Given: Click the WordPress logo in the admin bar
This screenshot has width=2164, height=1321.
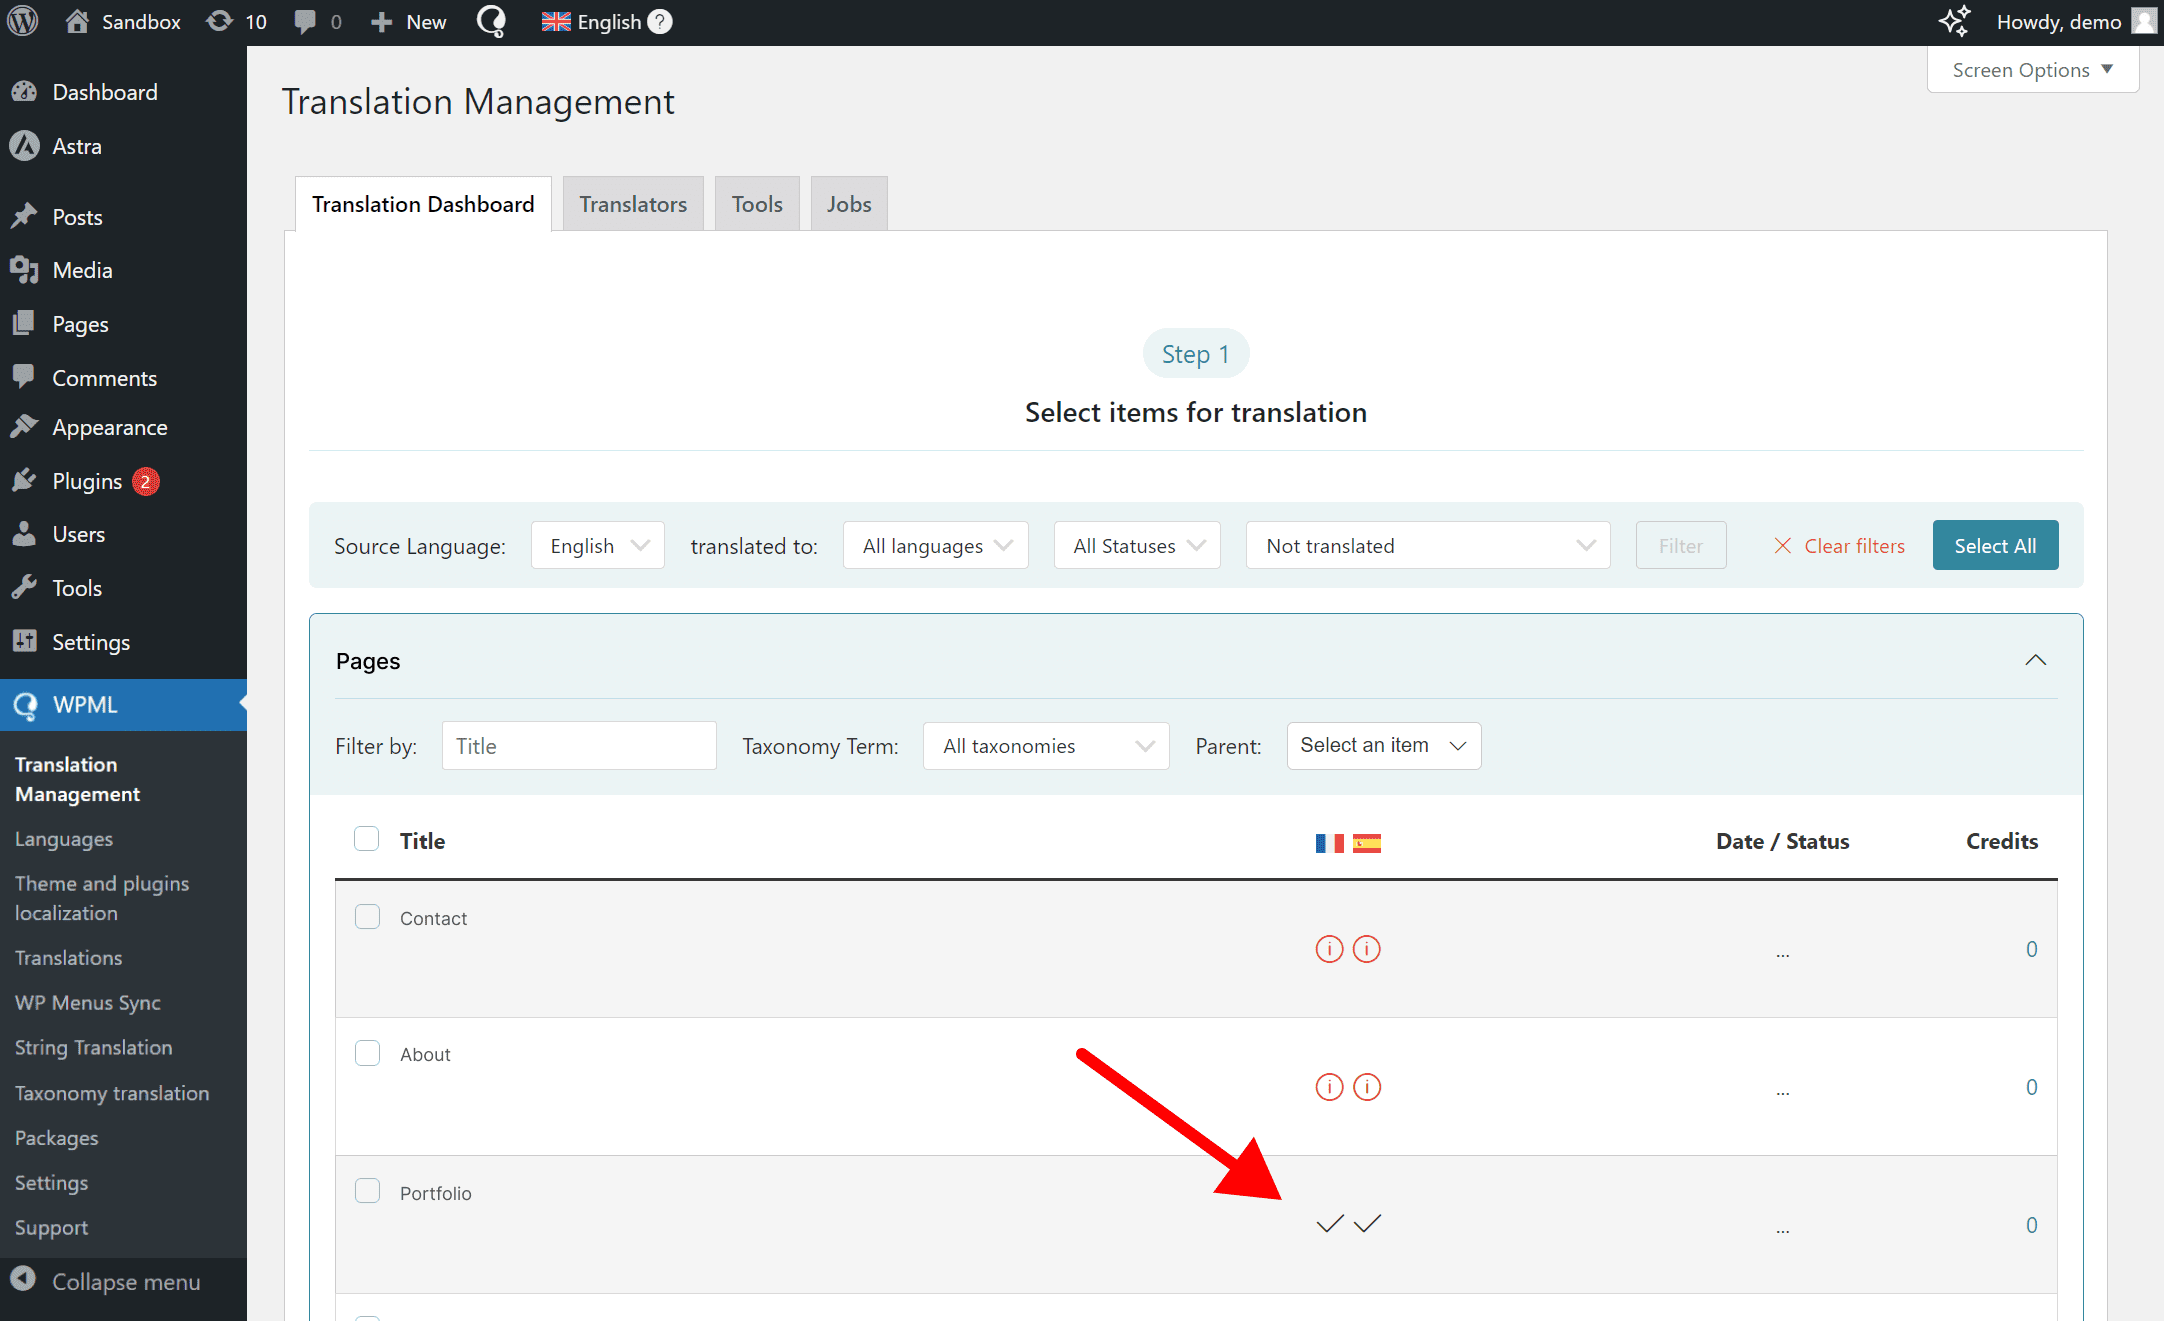Looking at the screenshot, I should point(22,21).
